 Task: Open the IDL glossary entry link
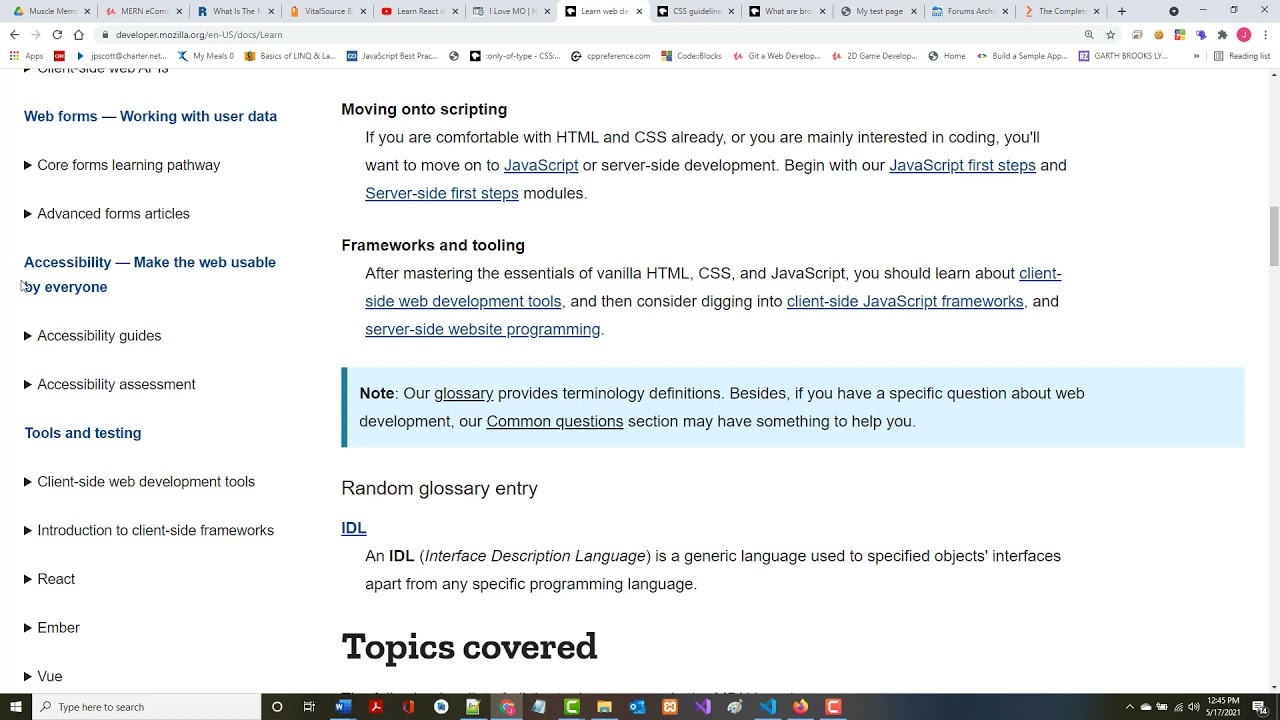tap(354, 528)
